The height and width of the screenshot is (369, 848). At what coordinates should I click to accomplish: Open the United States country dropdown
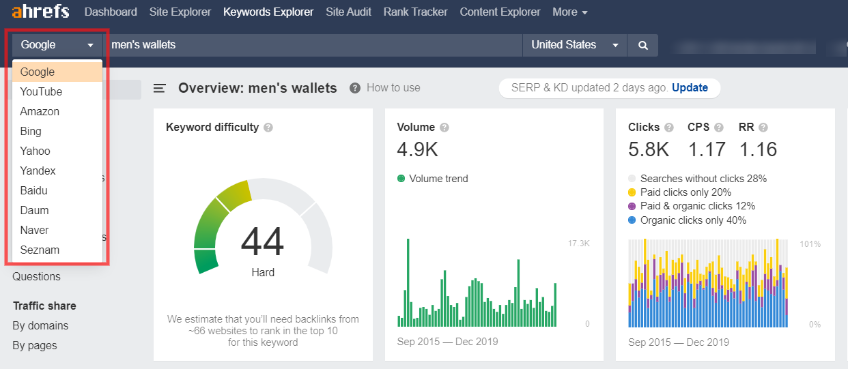574,45
